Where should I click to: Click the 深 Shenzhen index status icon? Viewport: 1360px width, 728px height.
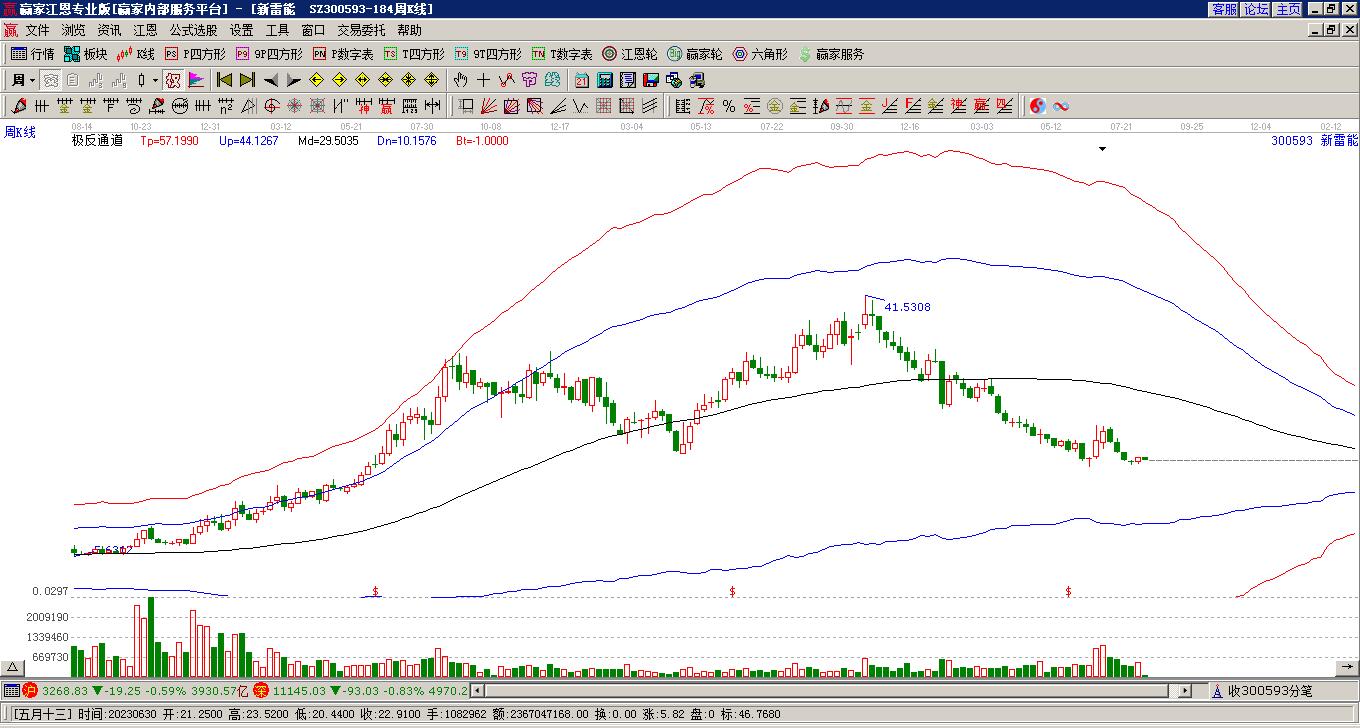260,690
